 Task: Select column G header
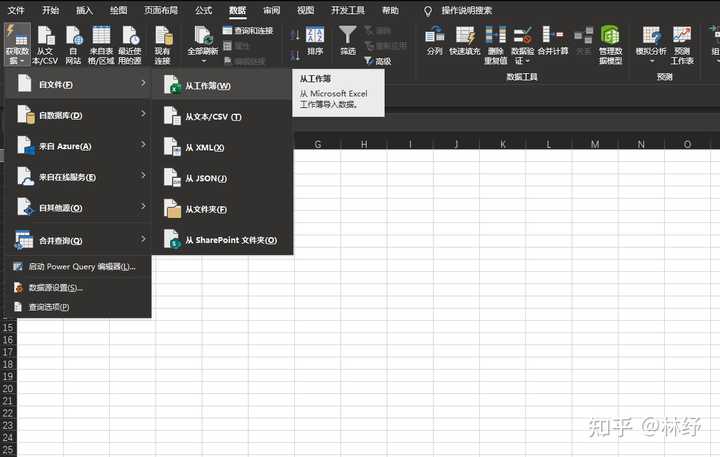(x=317, y=144)
